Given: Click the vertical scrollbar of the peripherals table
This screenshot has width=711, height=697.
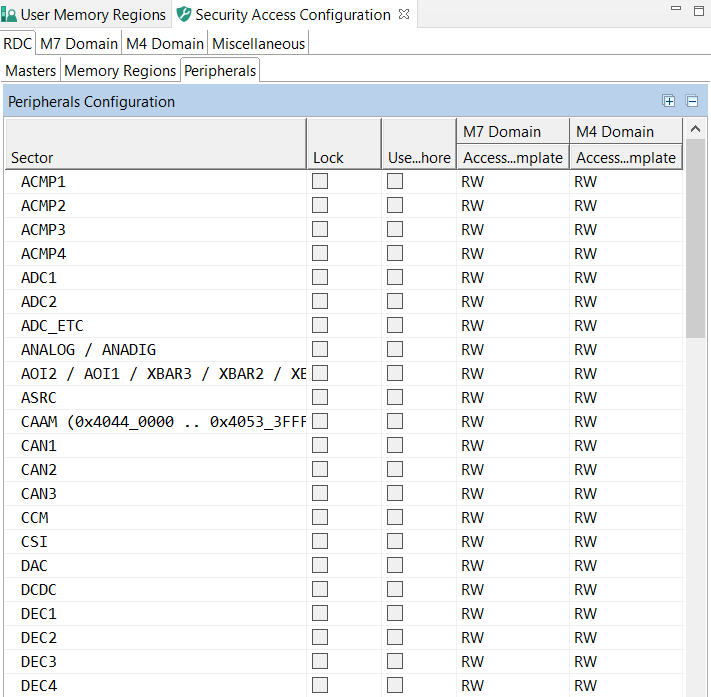Looking at the screenshot, I should [695, 240].
